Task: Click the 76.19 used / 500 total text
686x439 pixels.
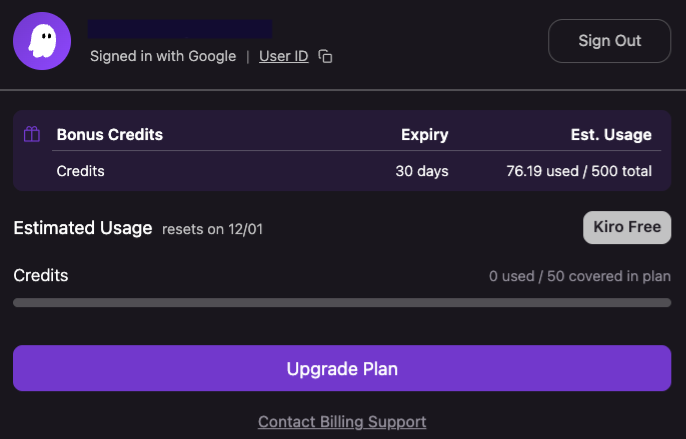Action: 579,171
